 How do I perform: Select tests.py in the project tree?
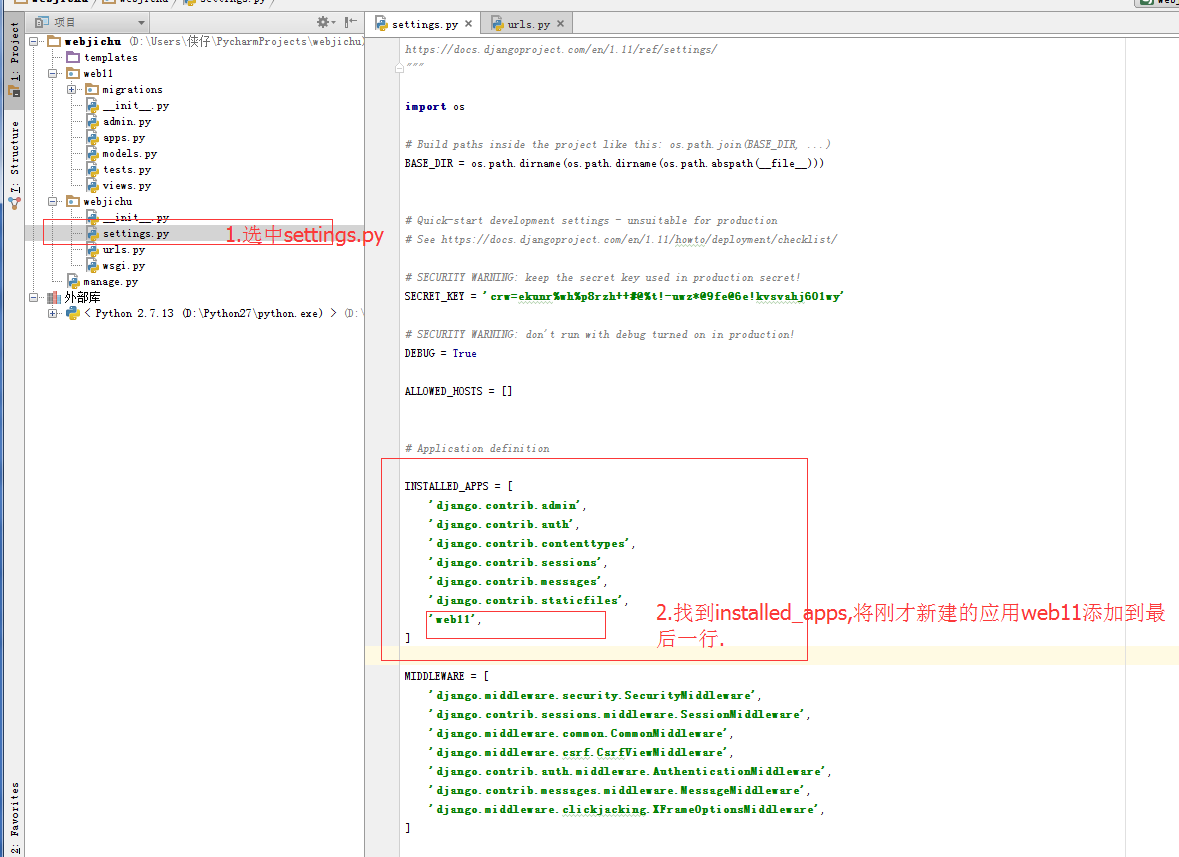pyautogui.click(x=126, y=169)
